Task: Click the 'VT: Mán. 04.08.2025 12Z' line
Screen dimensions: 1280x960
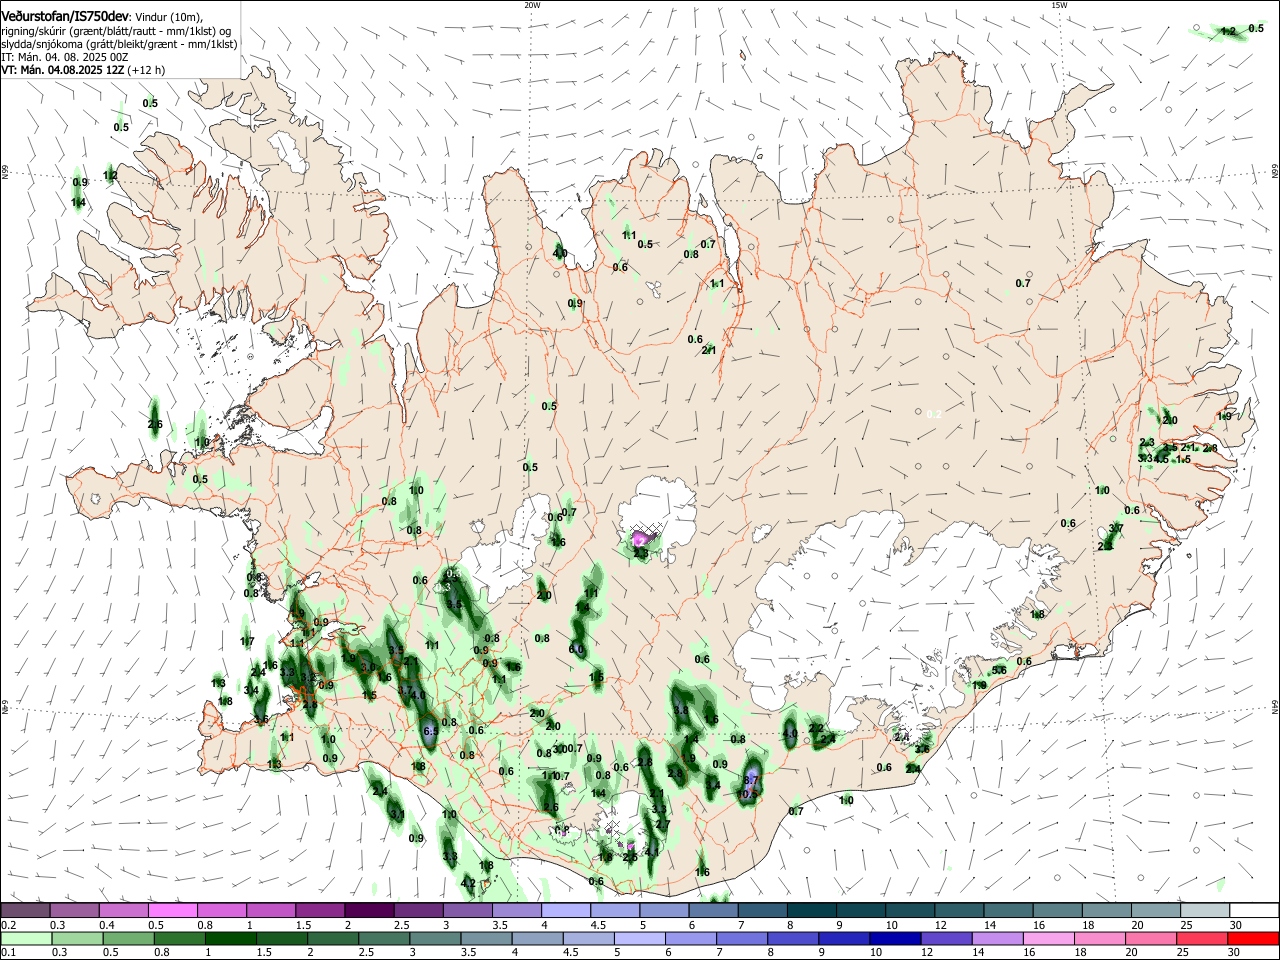Action: [62, 70]
